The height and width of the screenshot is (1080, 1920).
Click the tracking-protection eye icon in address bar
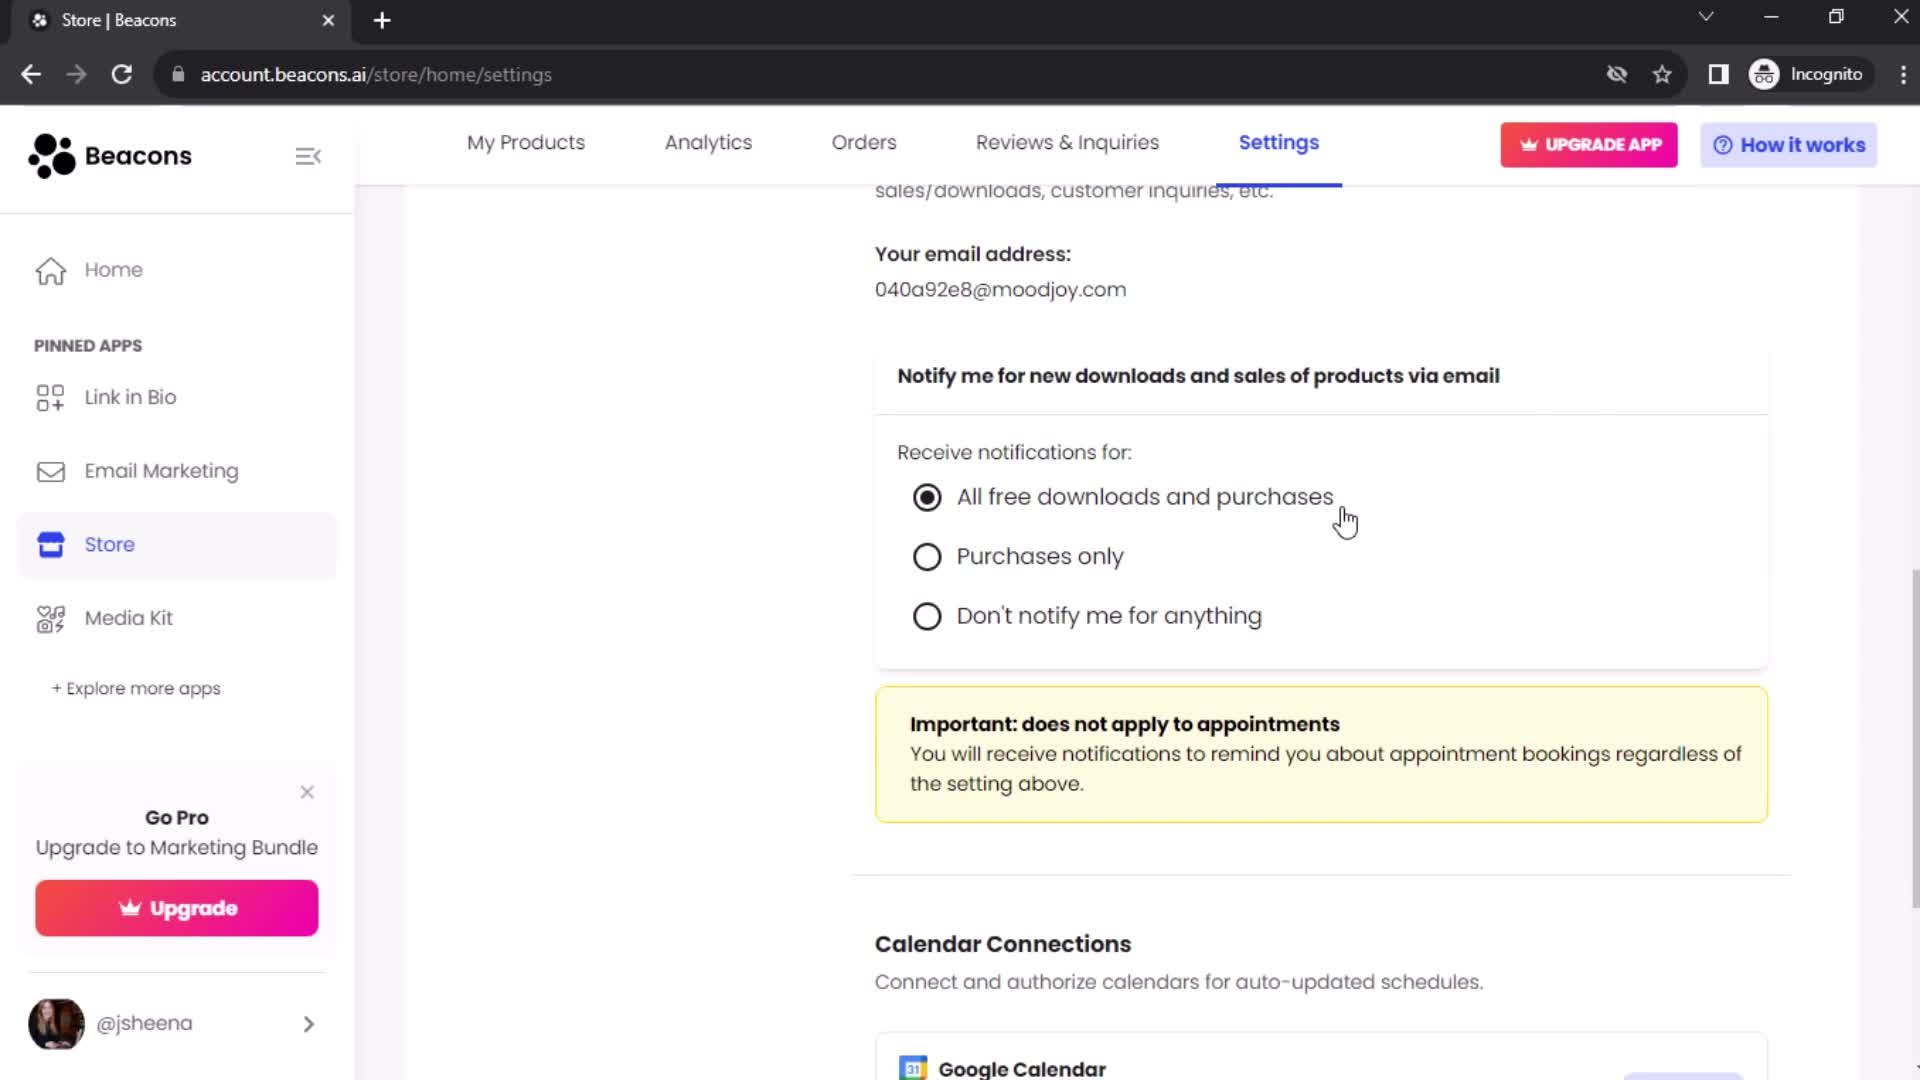click(x=1617, y=74)
